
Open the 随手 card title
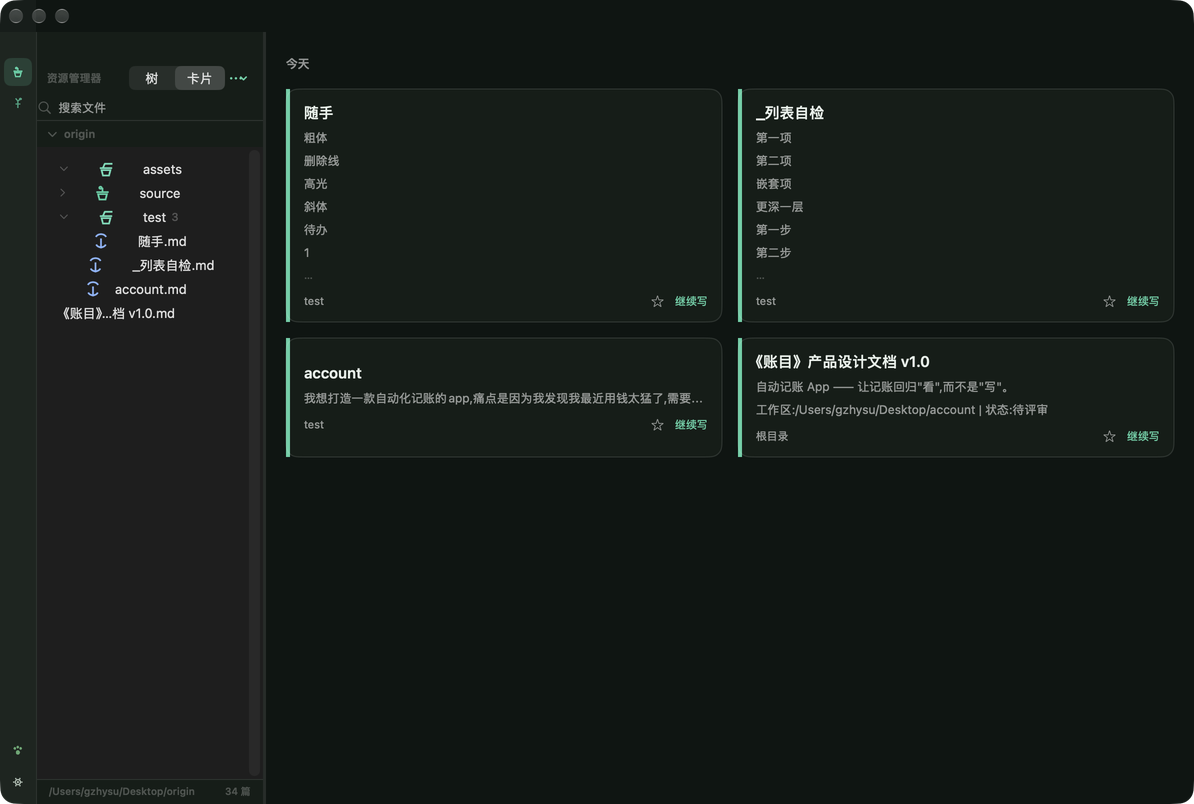(318, 113)
